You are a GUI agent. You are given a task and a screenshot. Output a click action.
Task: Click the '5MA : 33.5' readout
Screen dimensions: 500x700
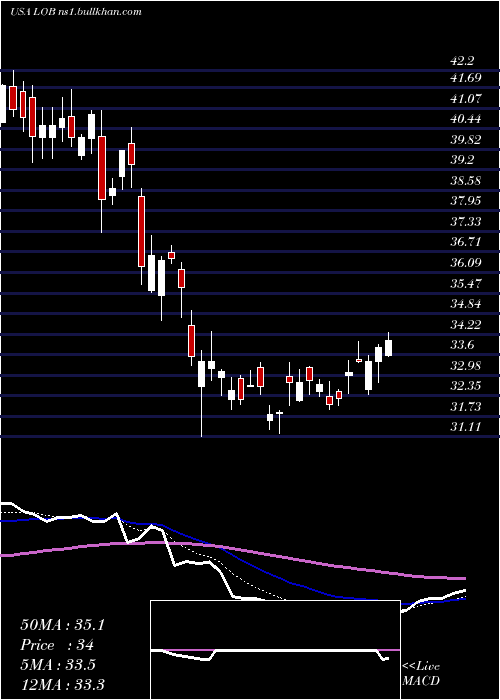click(x=58, y=665)
